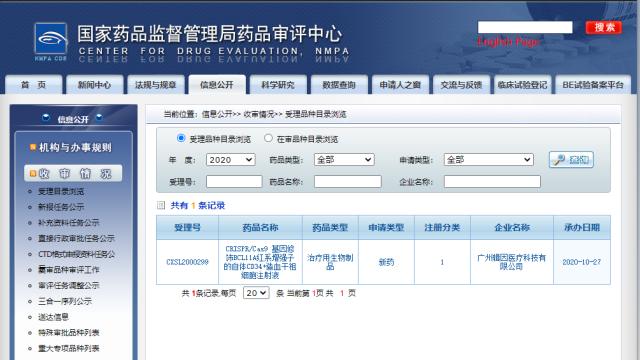Open the 科学研究 navigation tab
The image size is (640, 360).
[278, 84]
